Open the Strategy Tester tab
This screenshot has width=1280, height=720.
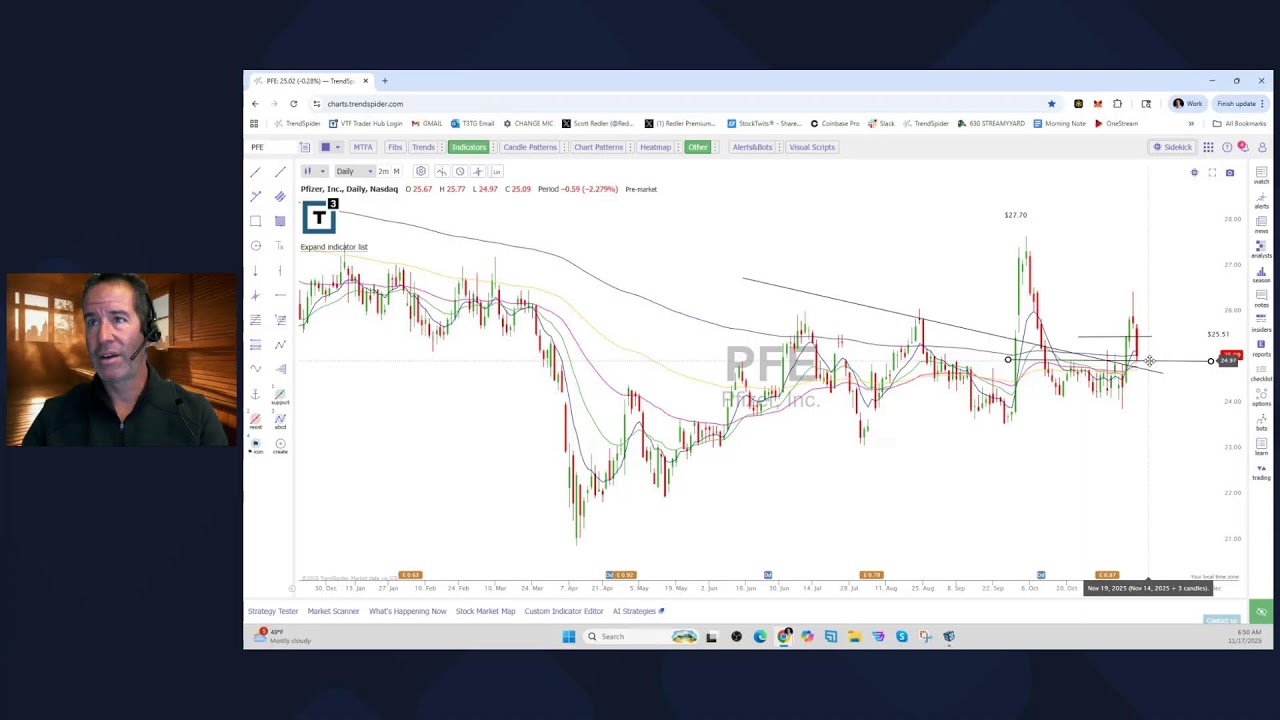click(x=273, y=611)
